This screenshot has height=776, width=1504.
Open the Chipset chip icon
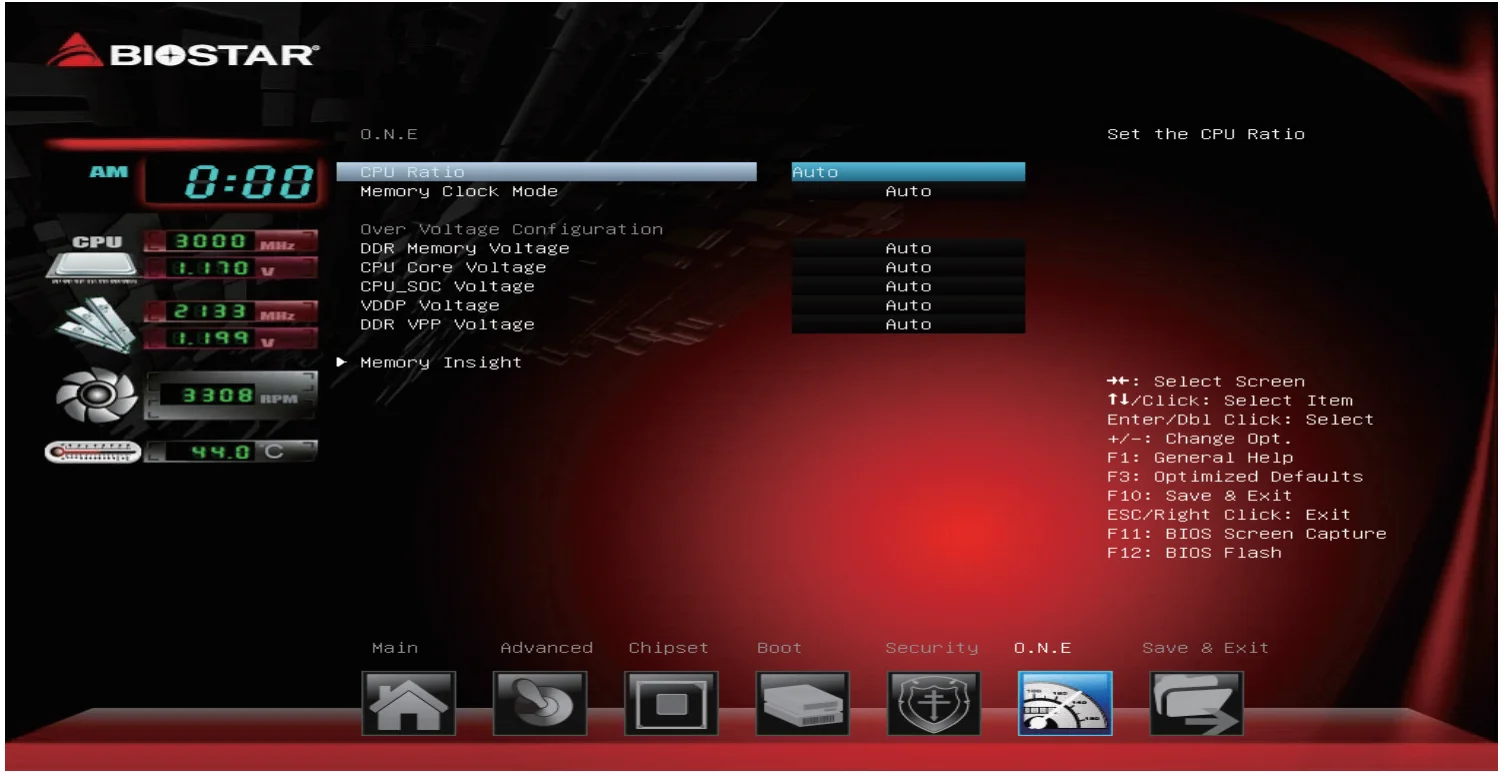click(672, 703)
